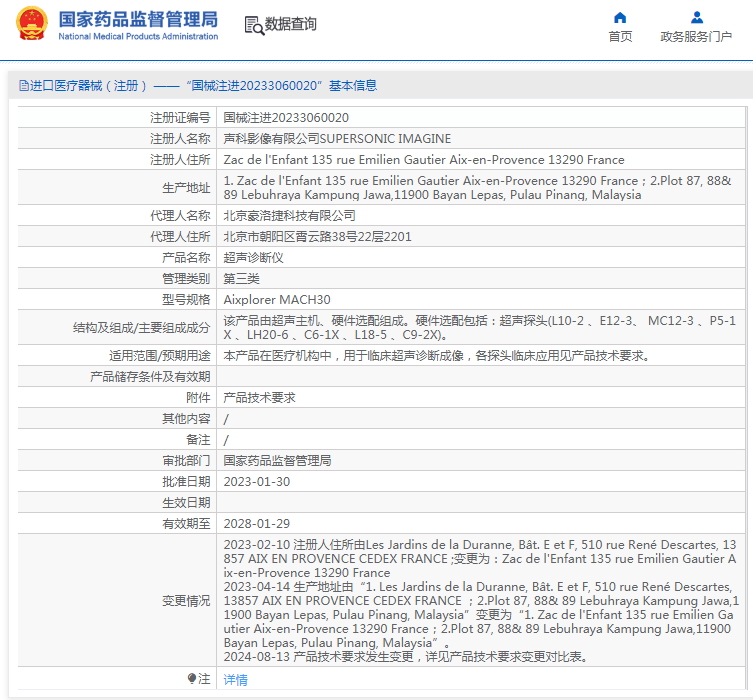Select model Aixplorer MACH30
Screen dimensions: 753x700
tap(277, 300)
